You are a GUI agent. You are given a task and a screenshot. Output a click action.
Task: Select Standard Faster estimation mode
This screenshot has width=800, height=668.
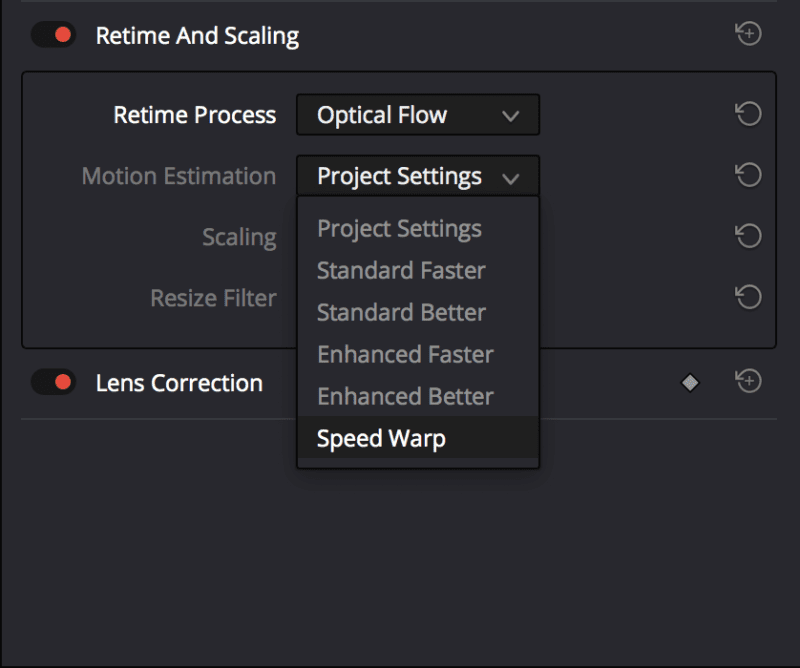click(400, 270)
